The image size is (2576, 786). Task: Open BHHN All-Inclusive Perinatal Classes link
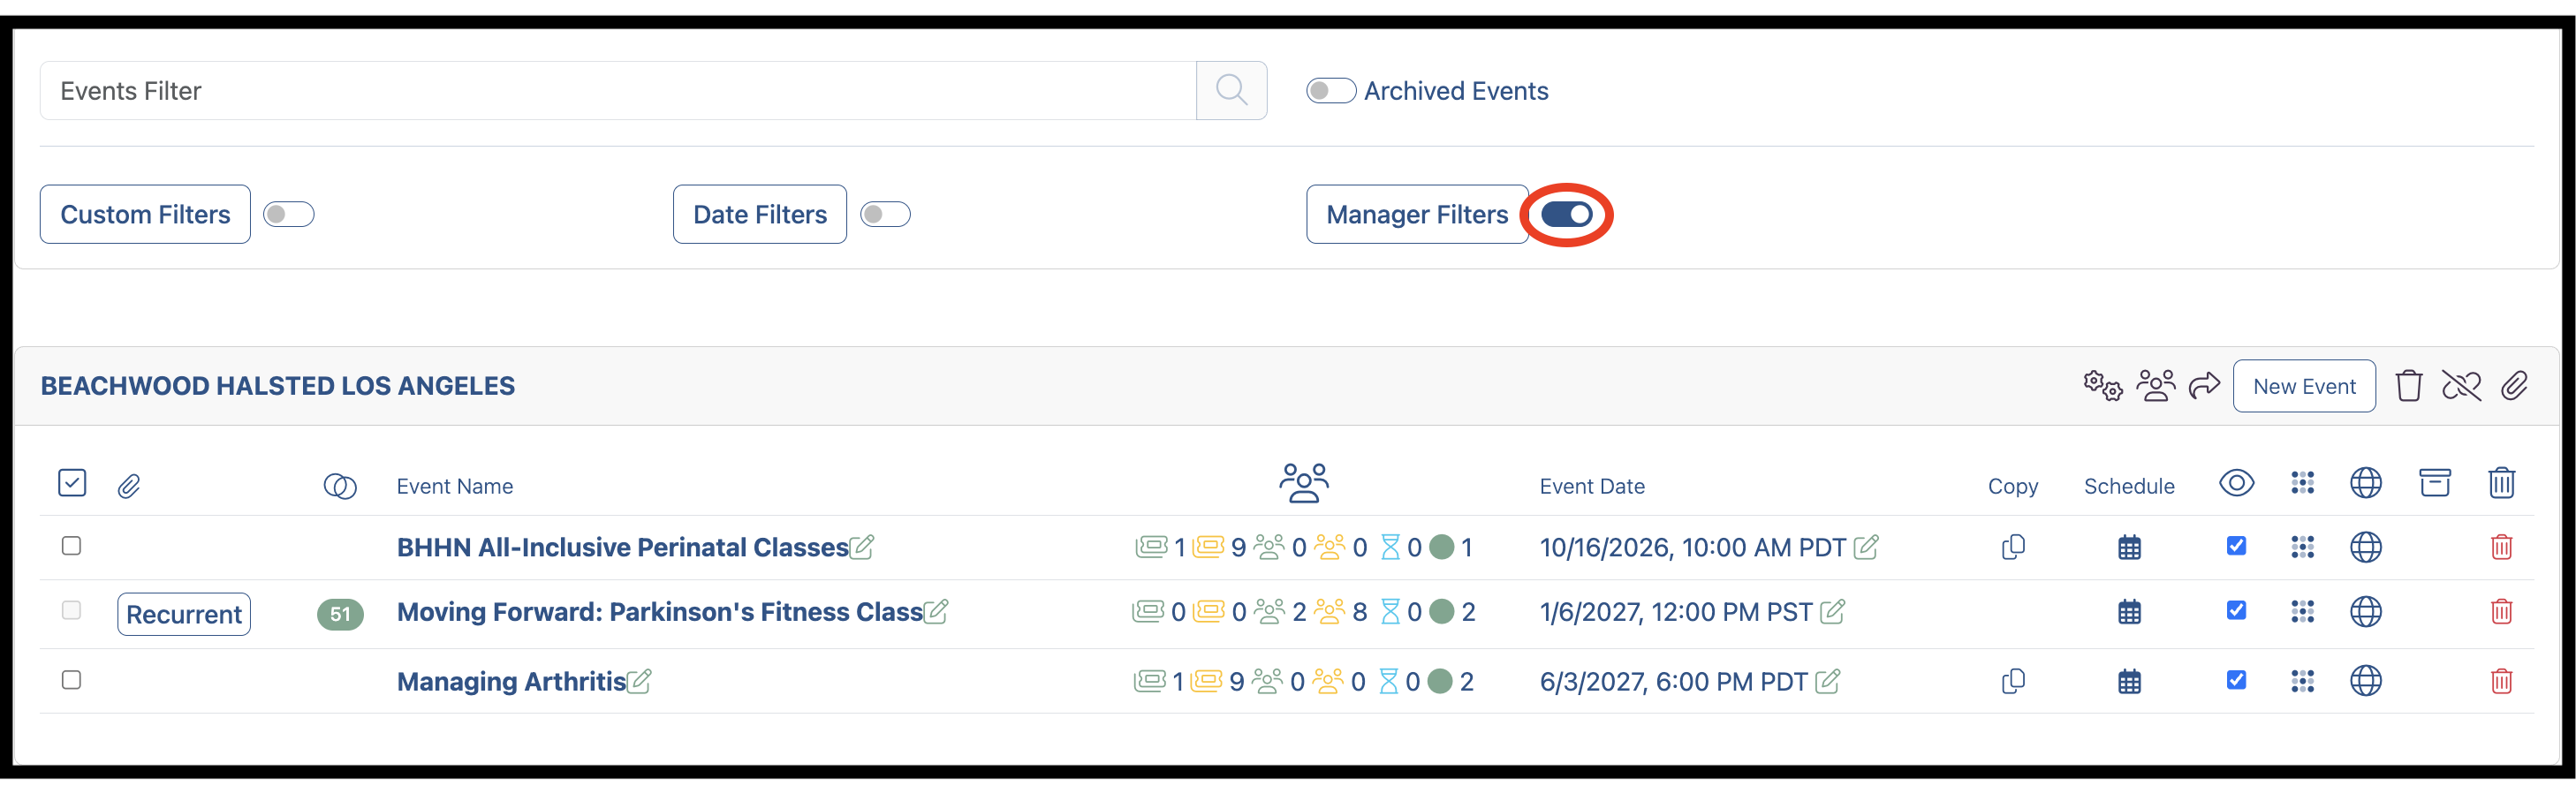click(622, 547)
